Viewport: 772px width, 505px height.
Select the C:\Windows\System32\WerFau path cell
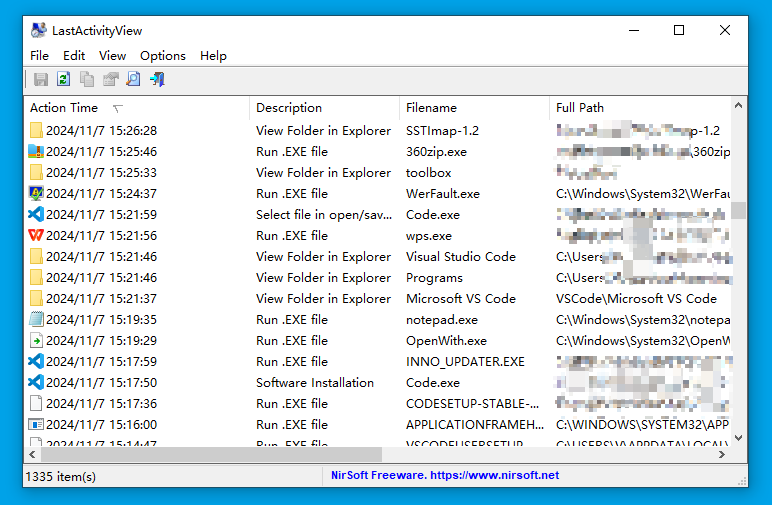tap(643, 194)
